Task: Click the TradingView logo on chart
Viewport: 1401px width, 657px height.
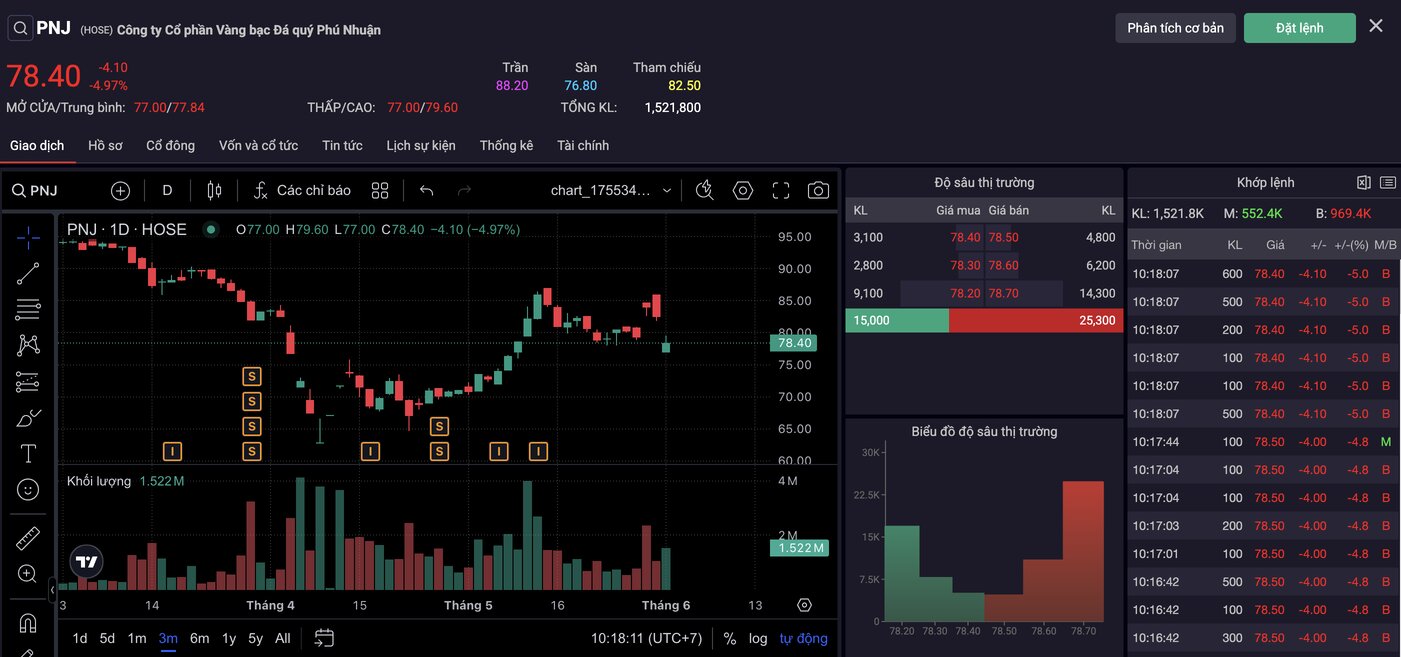Action: coord(87,562)
